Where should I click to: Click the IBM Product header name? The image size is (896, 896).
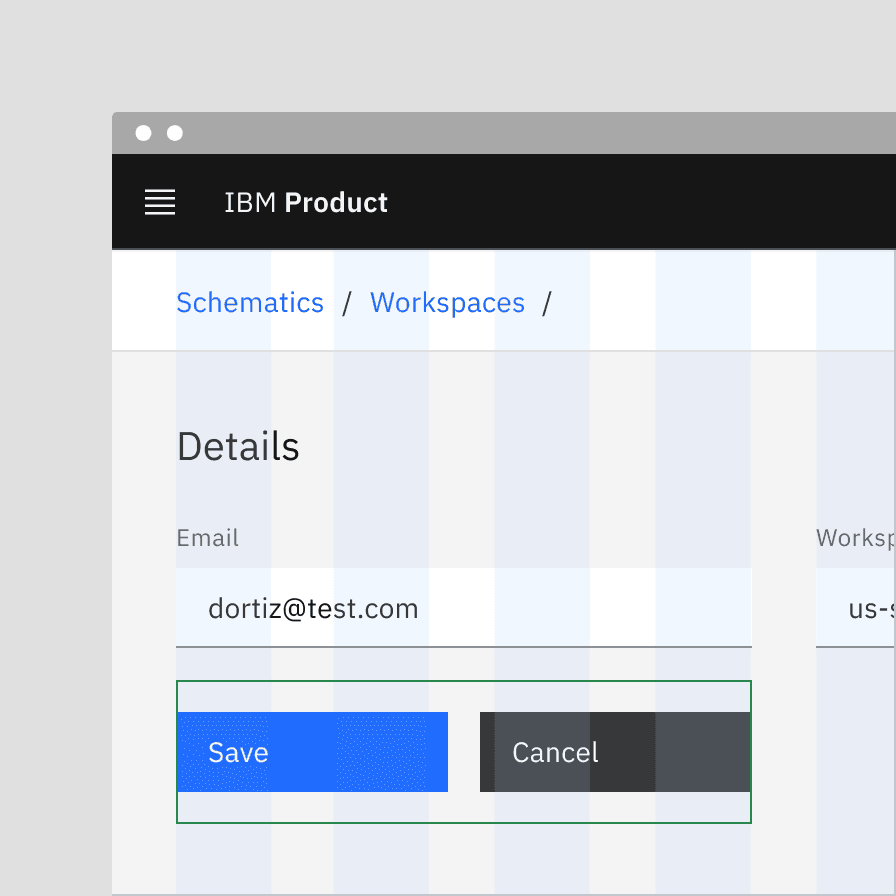(305, 203)
